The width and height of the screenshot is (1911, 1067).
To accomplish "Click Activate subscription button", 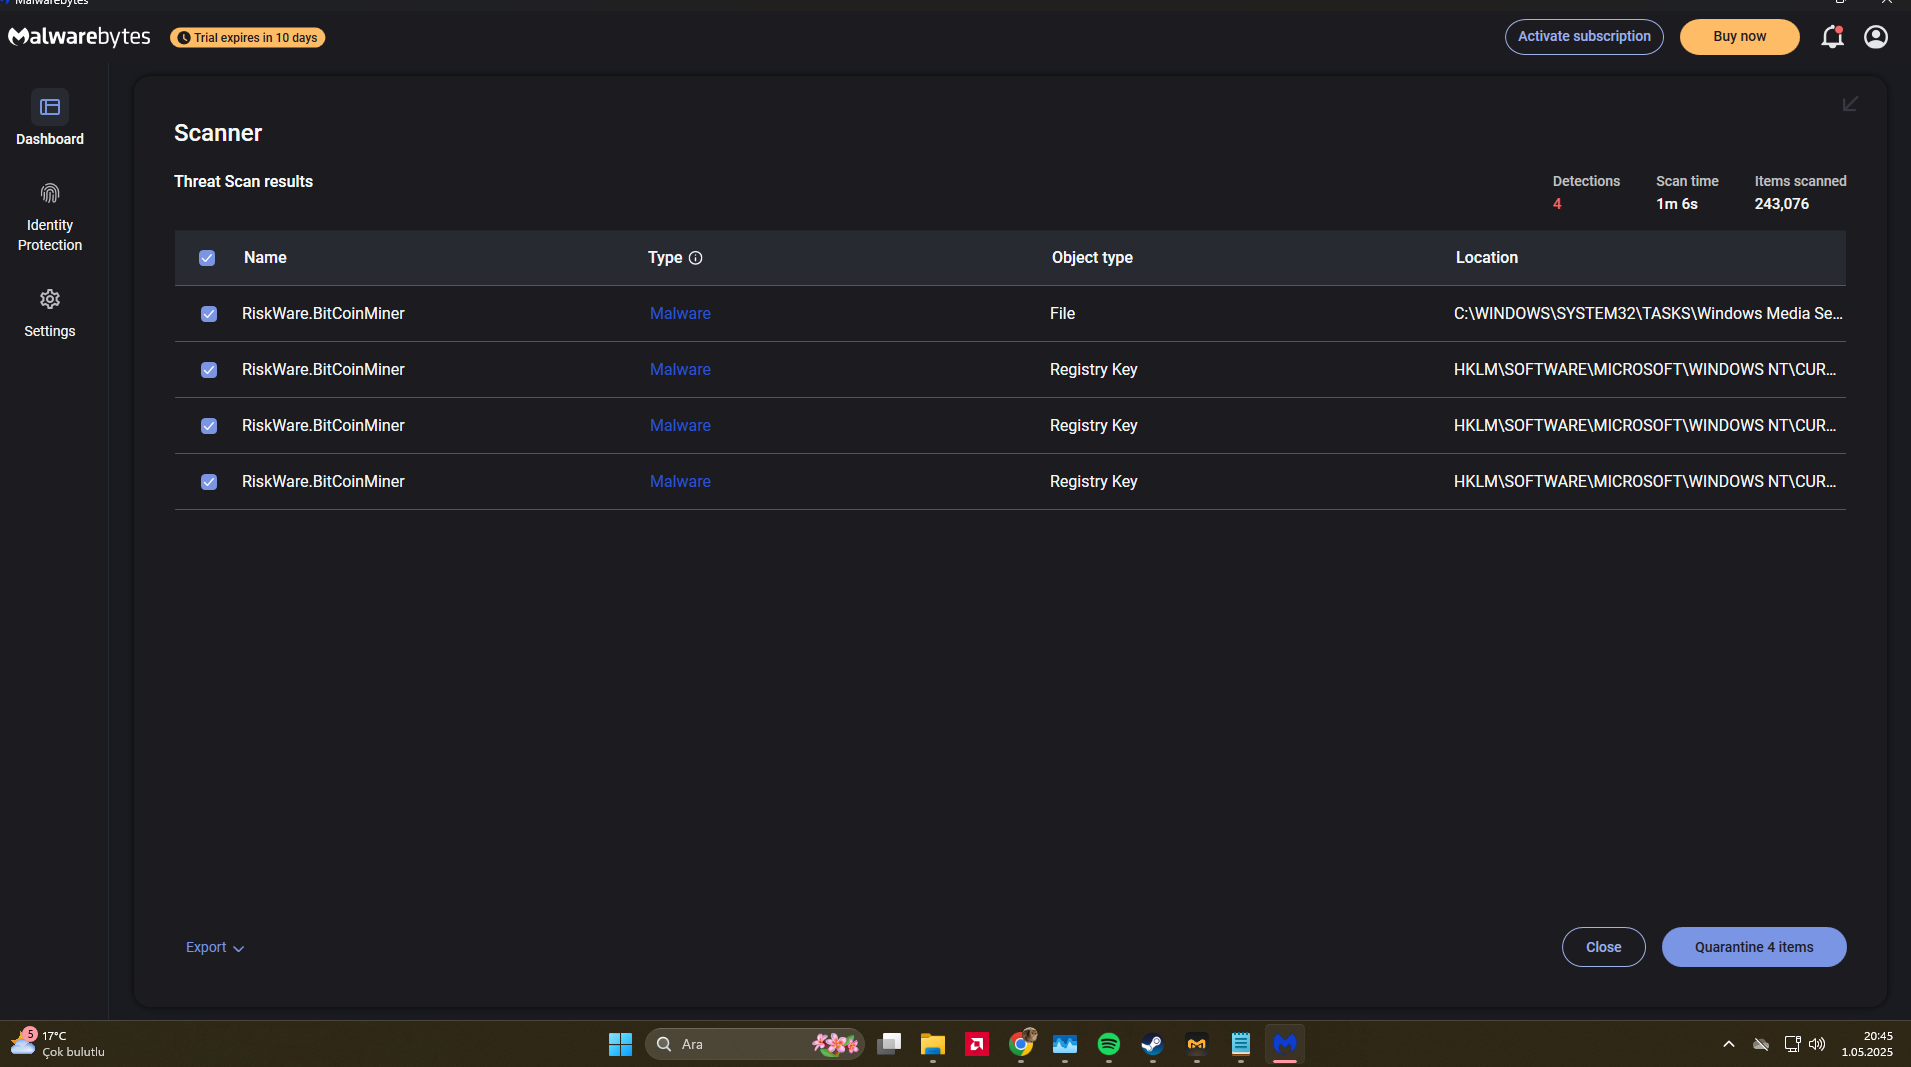I will click(x=1584, y=37).
